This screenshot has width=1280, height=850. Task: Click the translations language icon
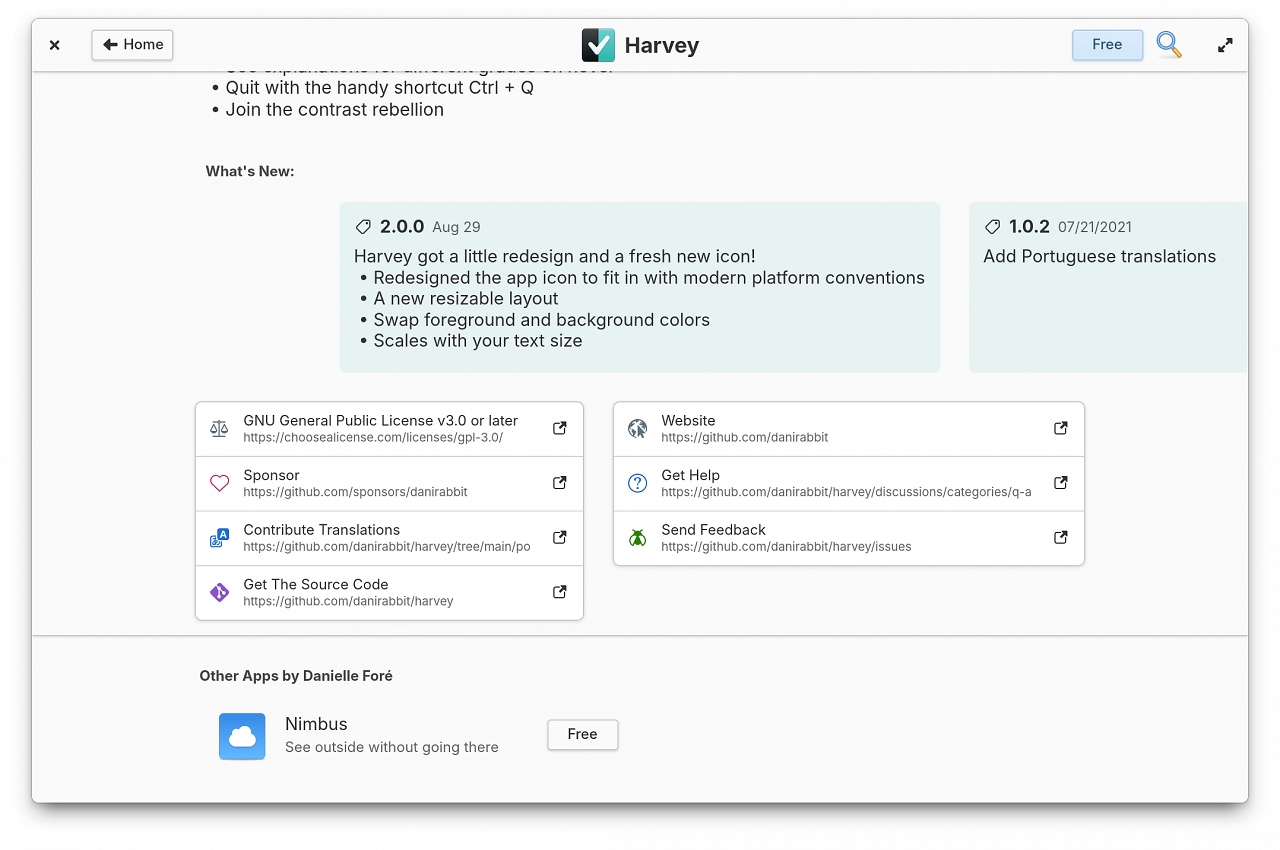pyautogui.click(x=219, y=538)
